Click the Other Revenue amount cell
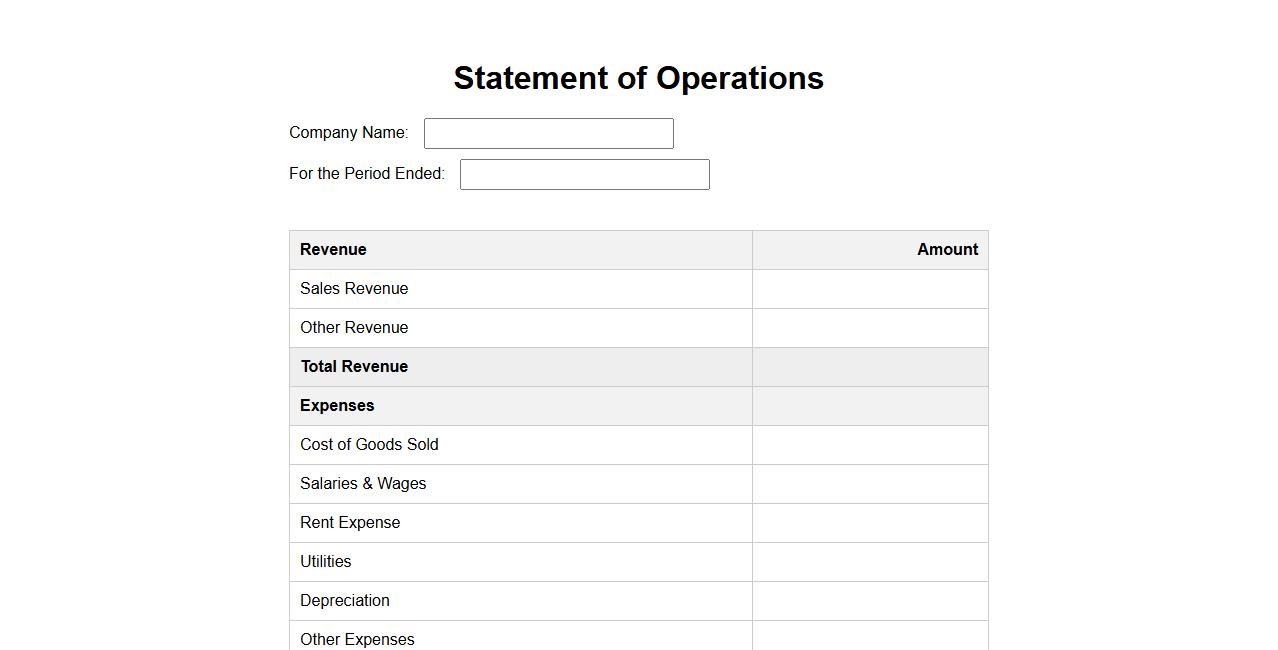The width and height of the screenshot is (1278, 650). click(x=870, y=328)
